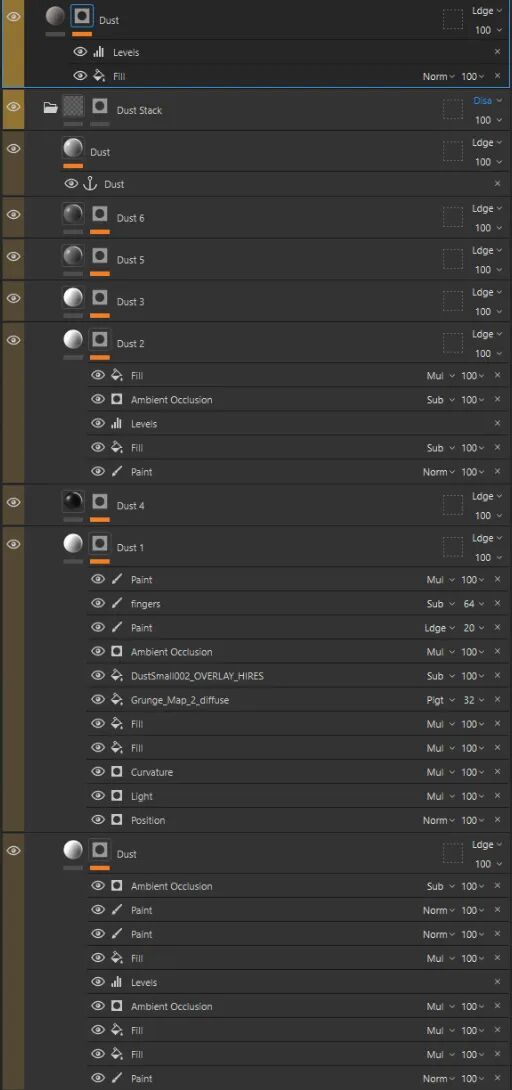
Task: Select the DustSmall002_OVERLAY_HIRES effect row
Action: point(299,676)
